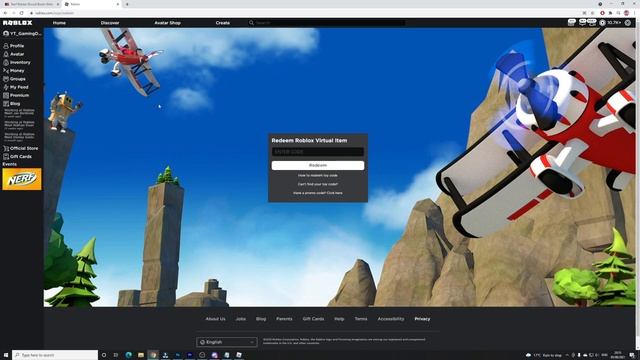Viewport: 640px width, 360px height.
Task: Click the Roblox search box
Action: pos(327,23)
